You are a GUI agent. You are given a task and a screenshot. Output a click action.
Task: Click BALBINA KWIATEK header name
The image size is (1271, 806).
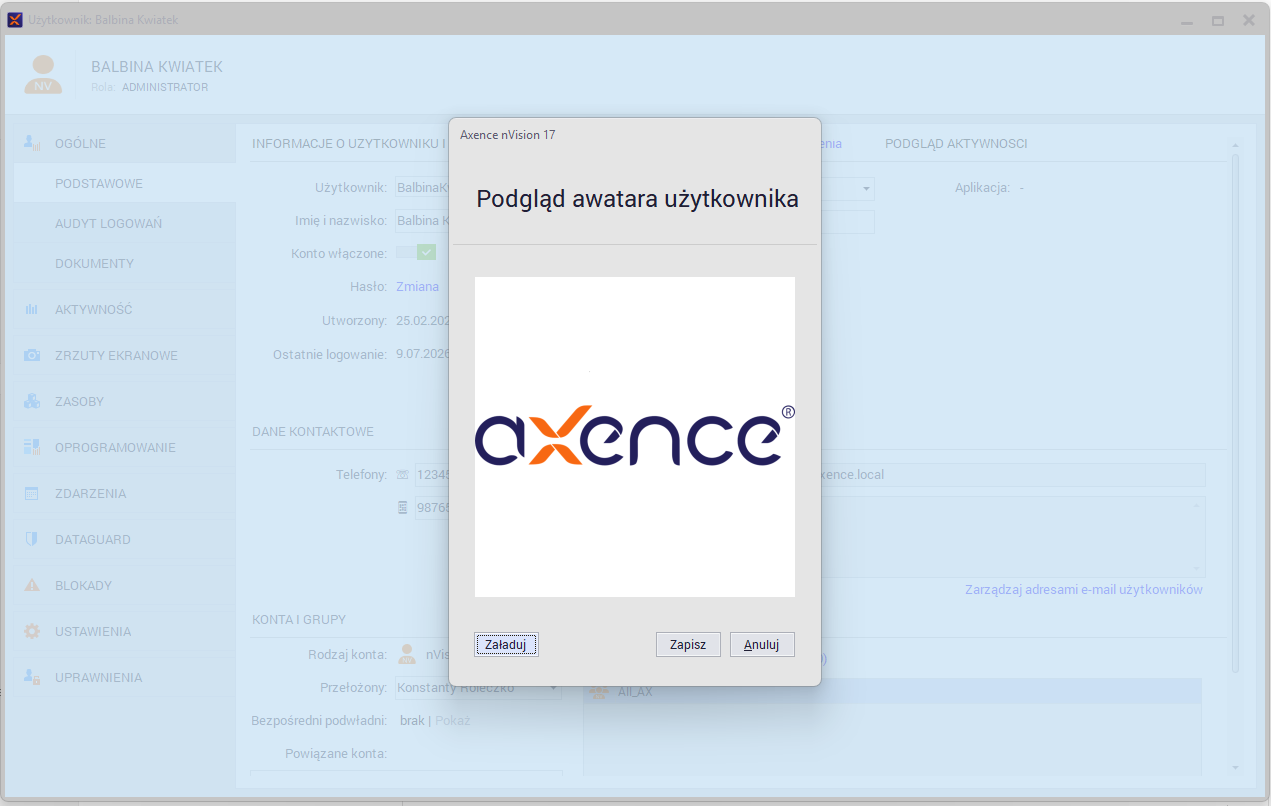coord(157,67)
